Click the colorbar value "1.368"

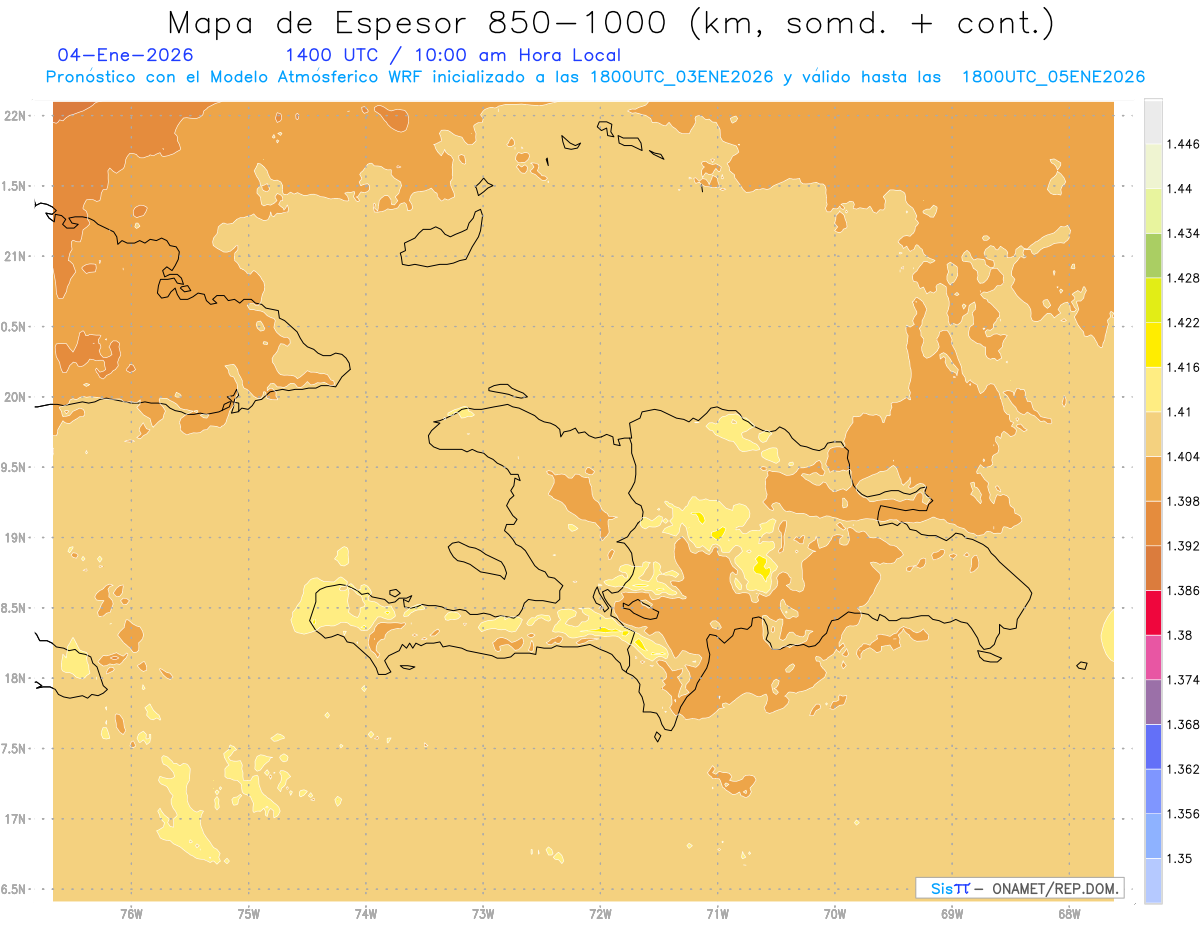[x=1182, y=724]
